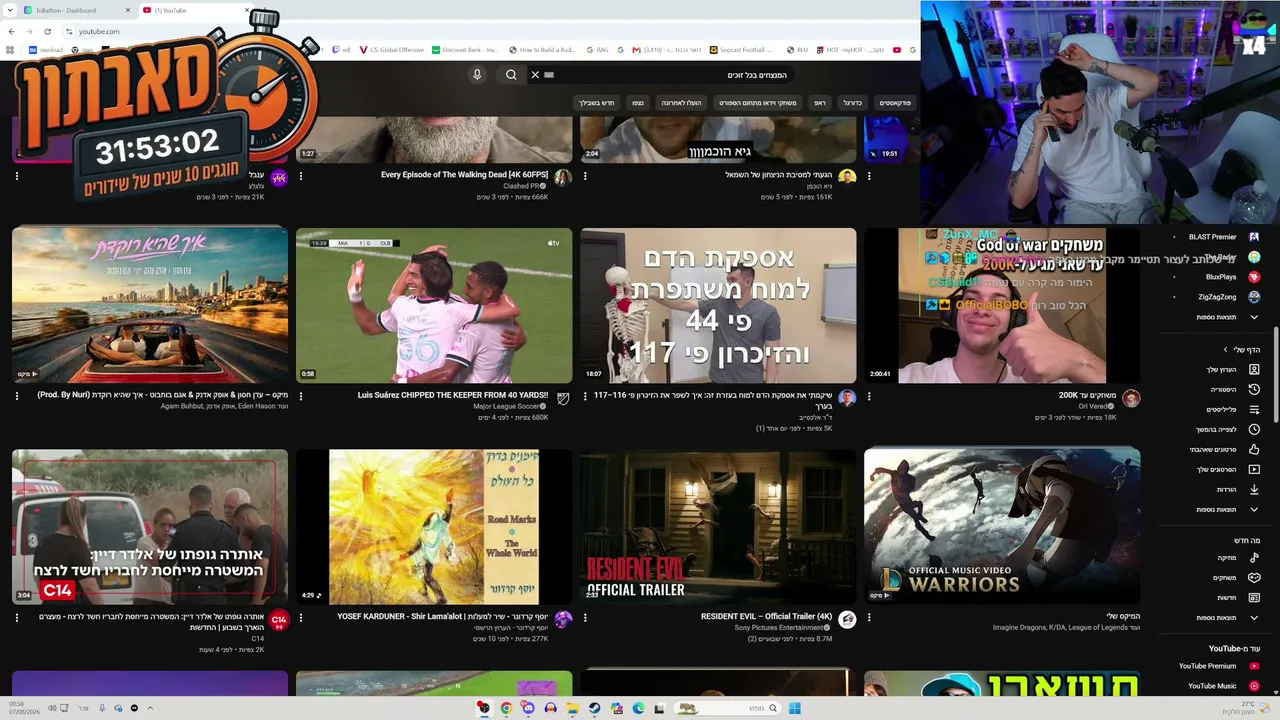1280x720 pixels.
Task: Open the red convertible music mix thumbnail
Action: pyautogui.click(x=150, y=305)
